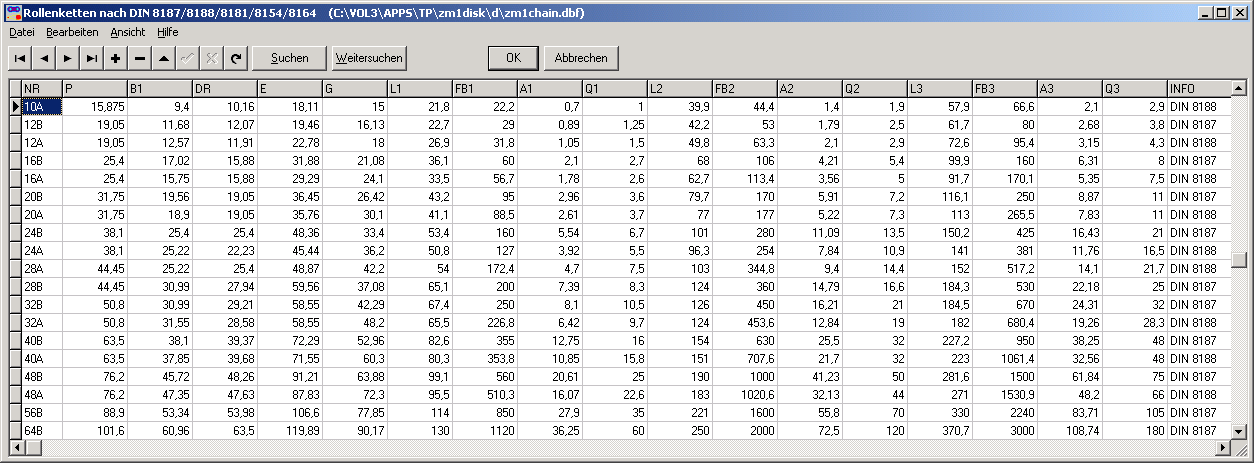
Task: Open the Bearbeiten menu
Action: pyautogui.click(x=72, y=32)
